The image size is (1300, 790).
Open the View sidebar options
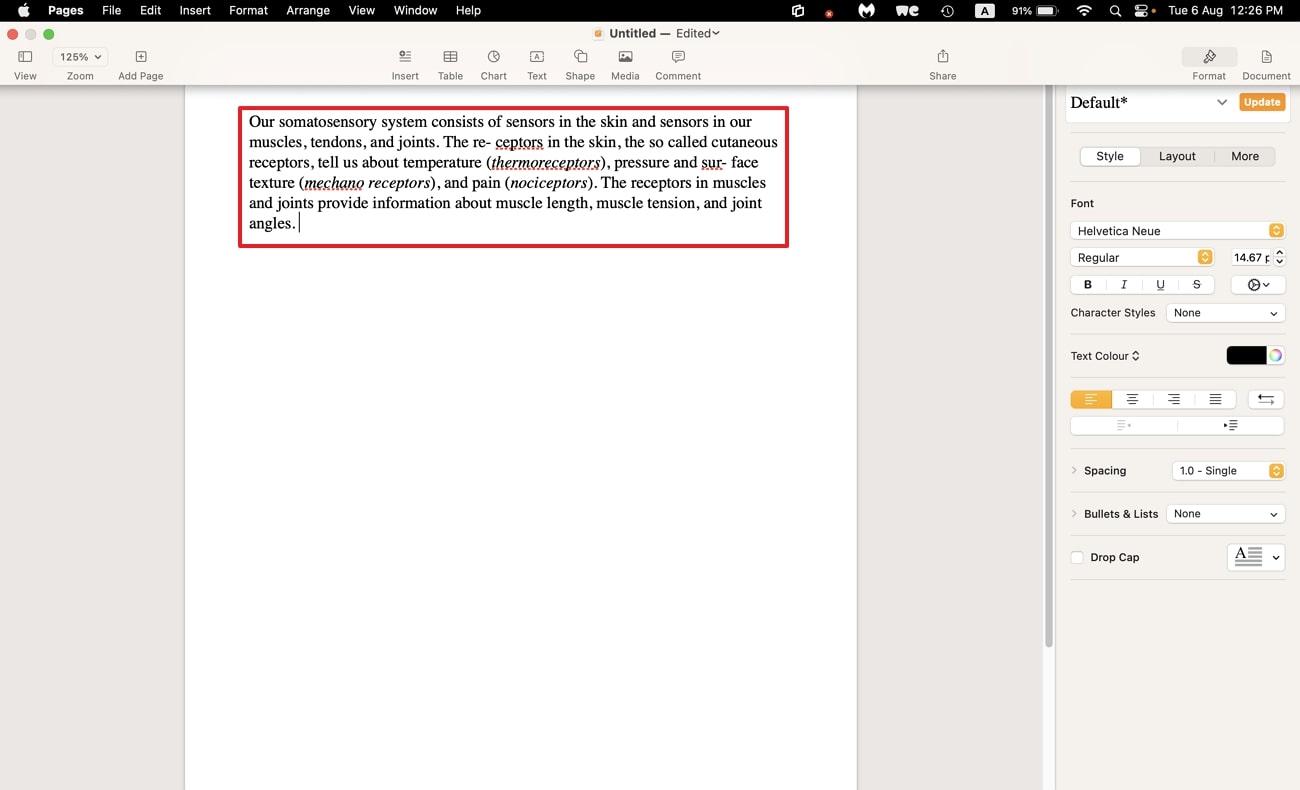tap(25, 65)
